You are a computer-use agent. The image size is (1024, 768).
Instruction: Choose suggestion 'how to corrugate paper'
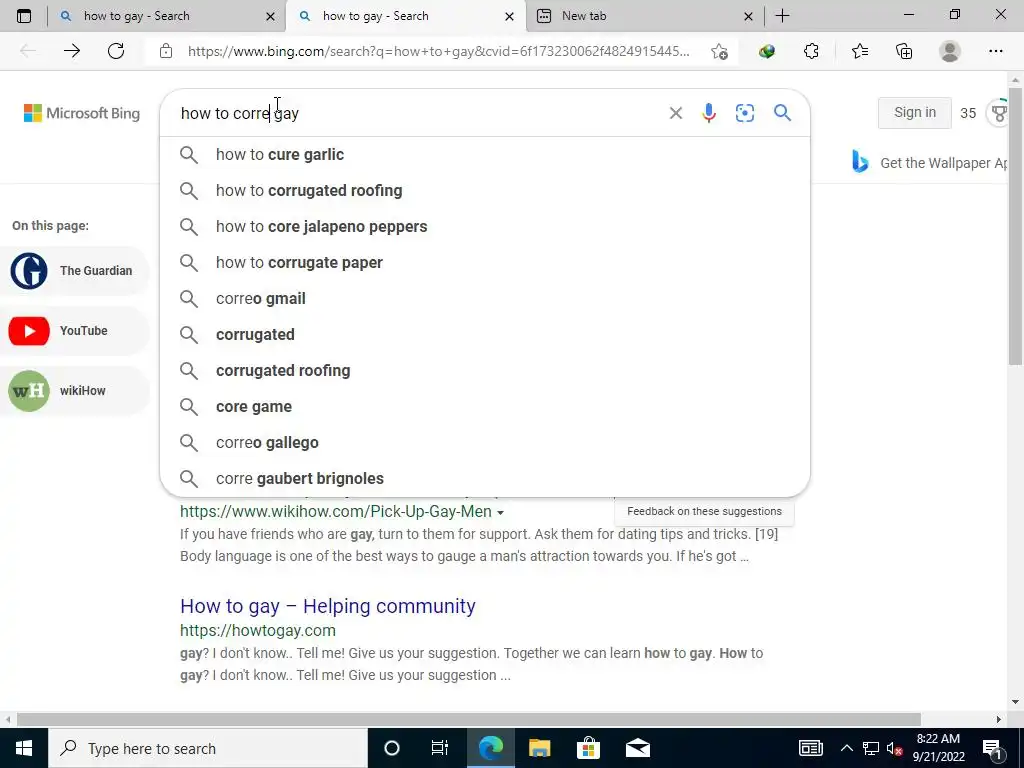485,263
